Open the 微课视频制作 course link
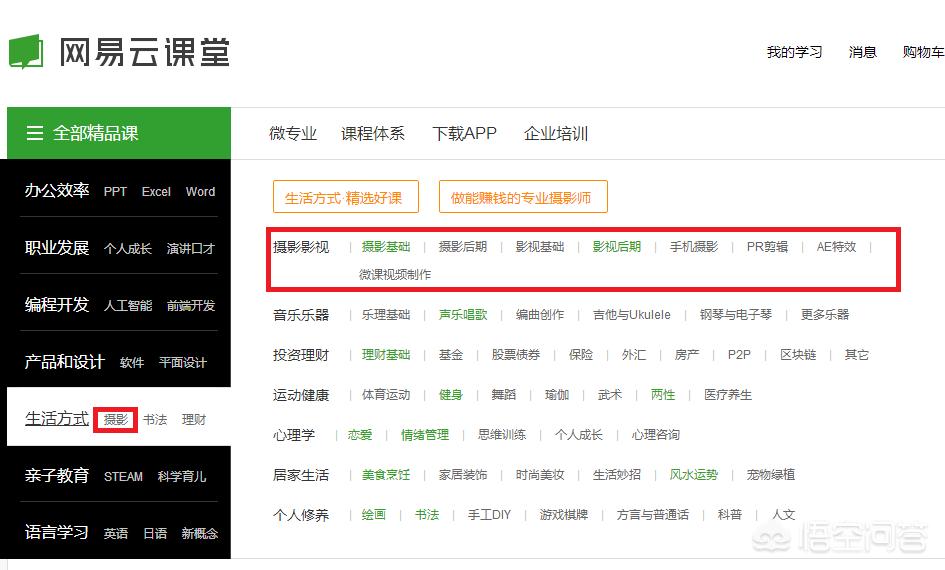Viewport: 945px width, 570px height. pos(395,274)
